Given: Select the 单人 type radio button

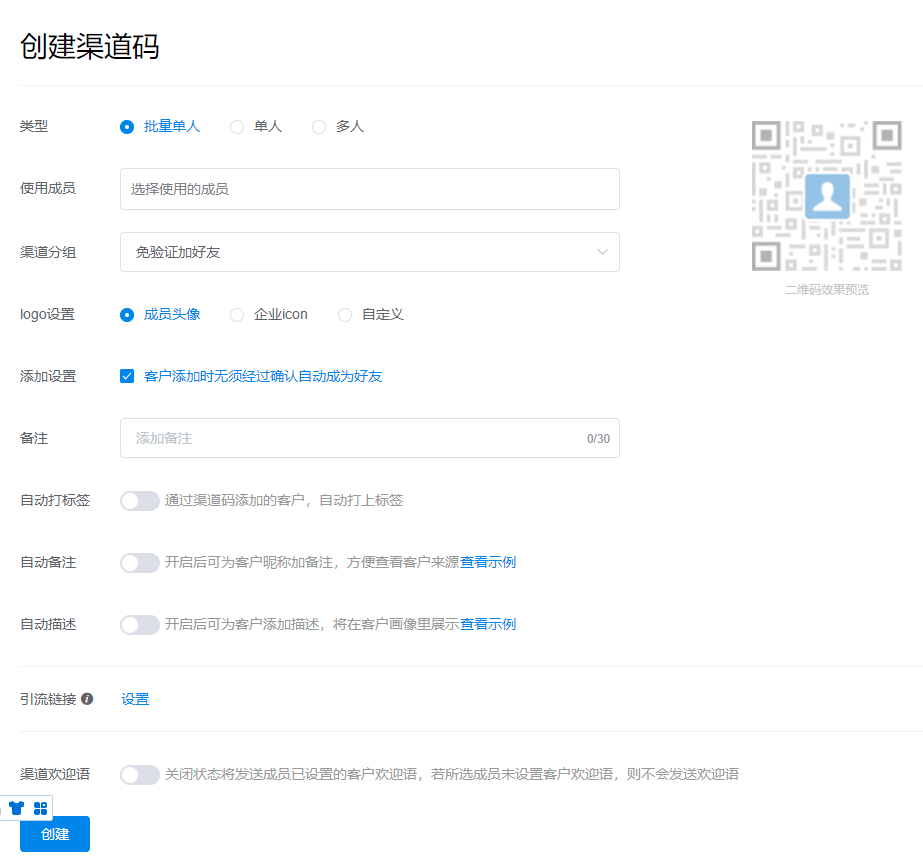Looking at the screenshot, I should pyautogui.click(x=237, y=127).
